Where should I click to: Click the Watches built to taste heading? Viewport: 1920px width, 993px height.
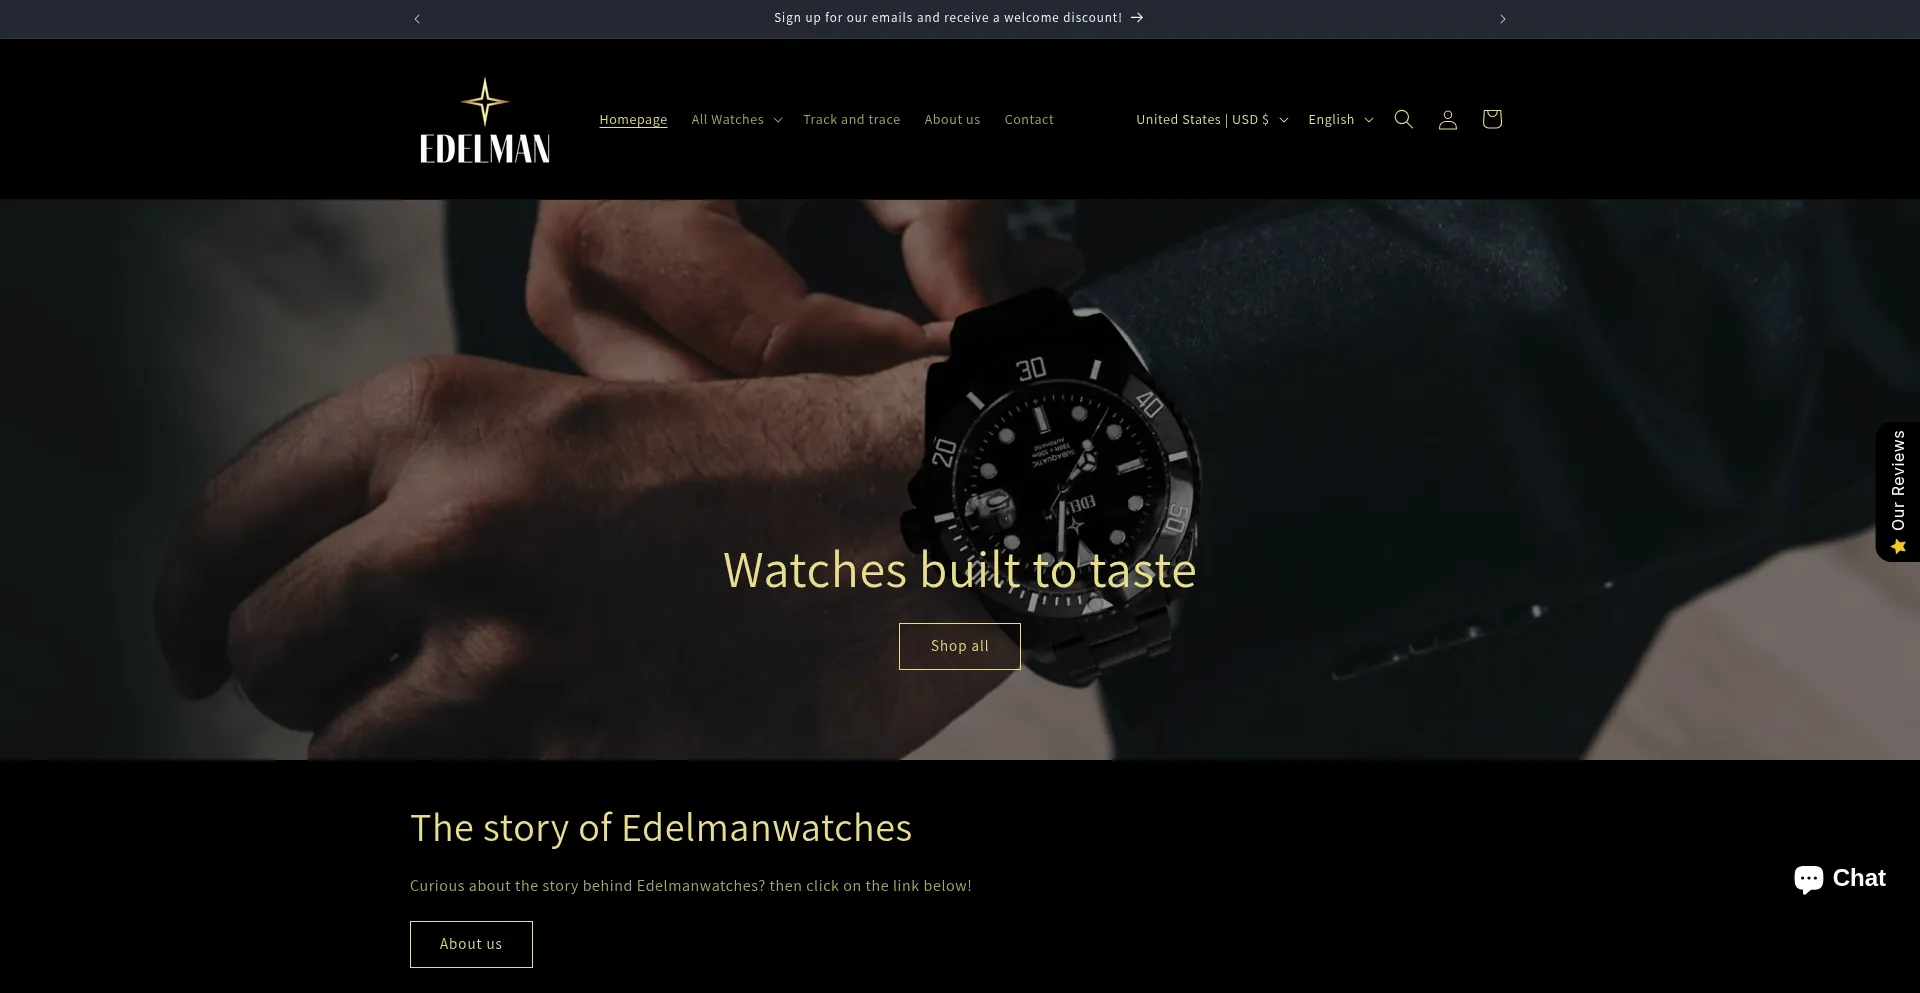coord(959,571)
